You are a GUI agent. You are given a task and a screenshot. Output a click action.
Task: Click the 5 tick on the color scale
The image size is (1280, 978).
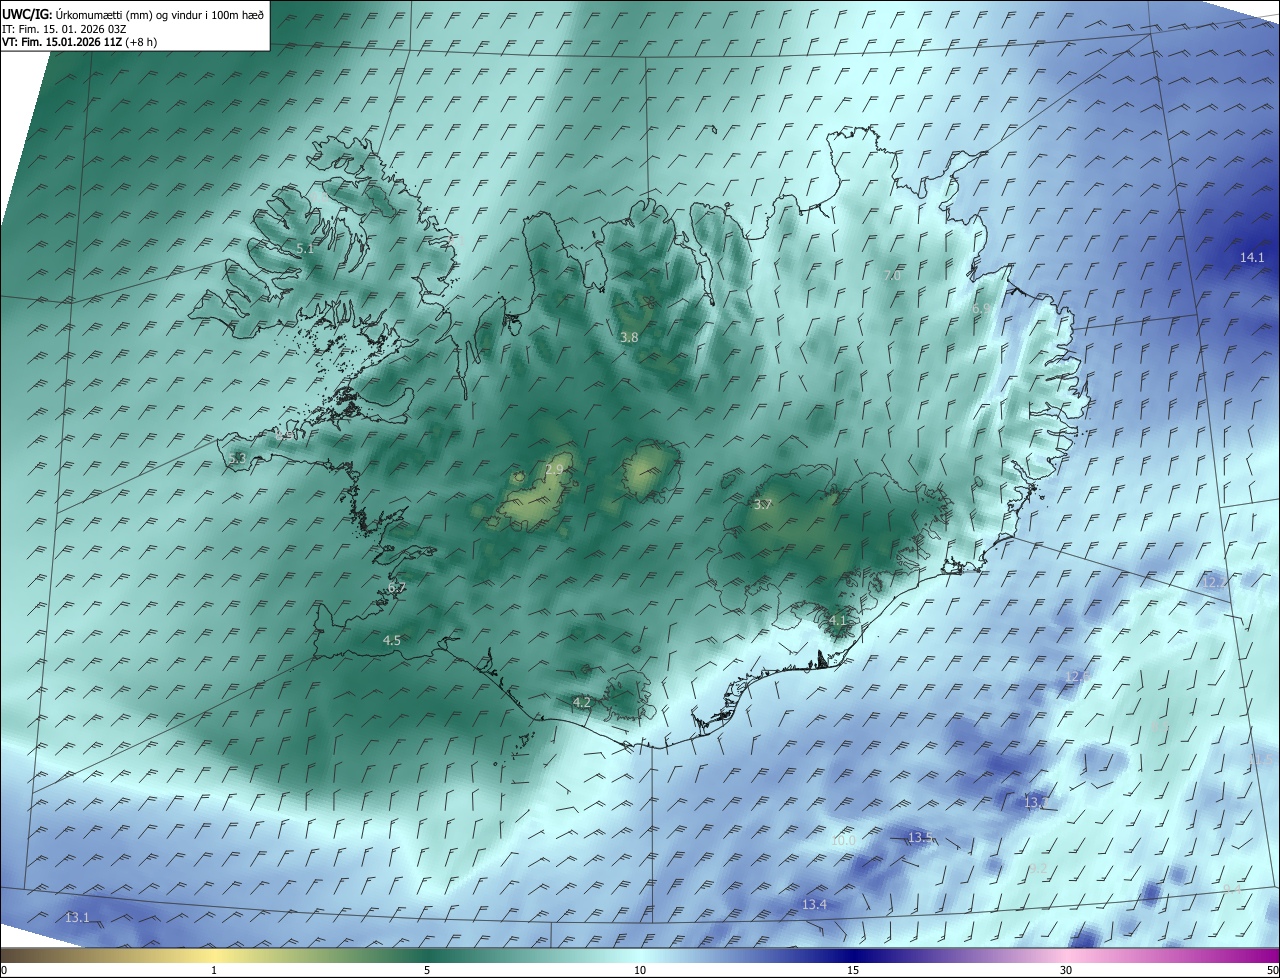point(427,970)
